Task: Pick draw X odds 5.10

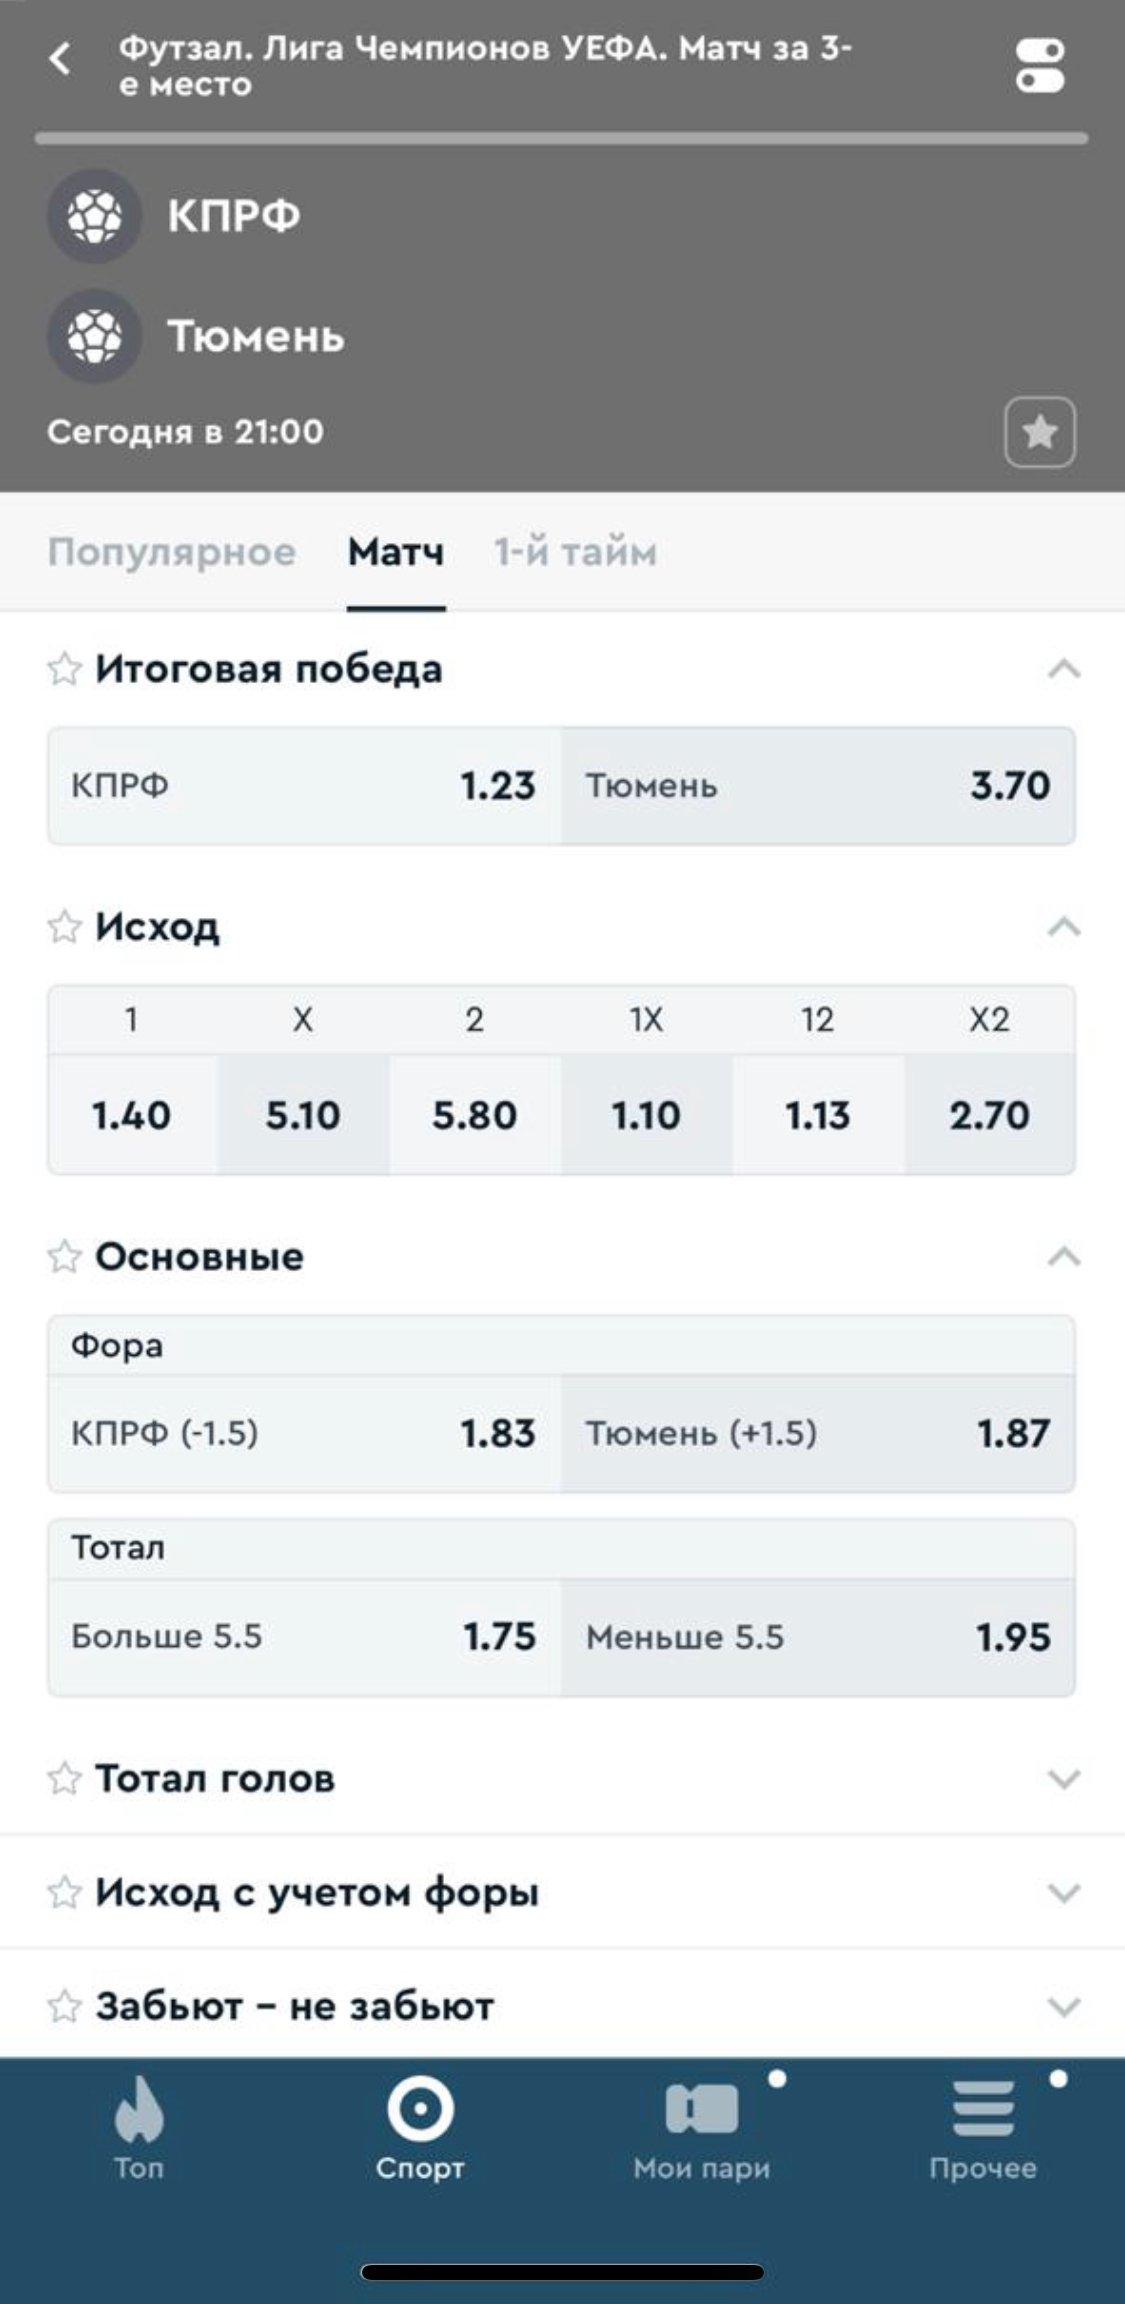Action: (x=303, y=1115)
